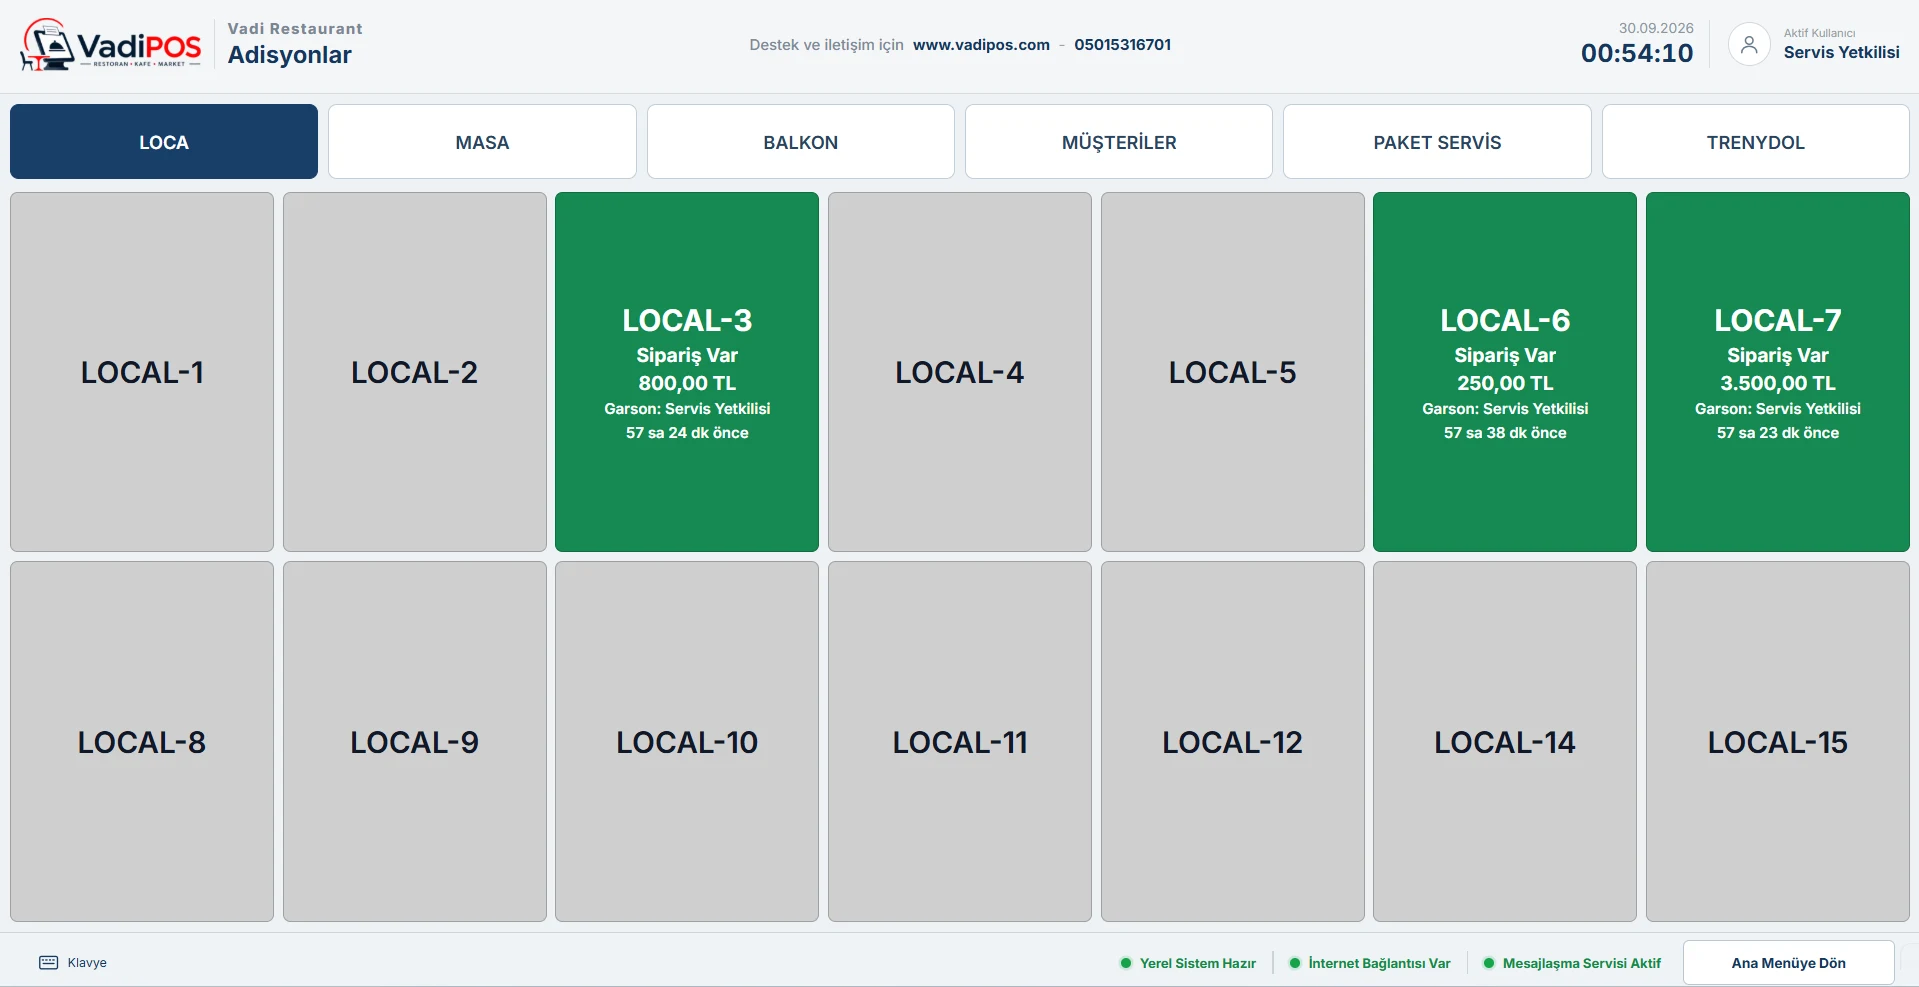Go to the MÜŞTERİLER tab
This screenshot has height=987, width=1919.
[1118, 142]
